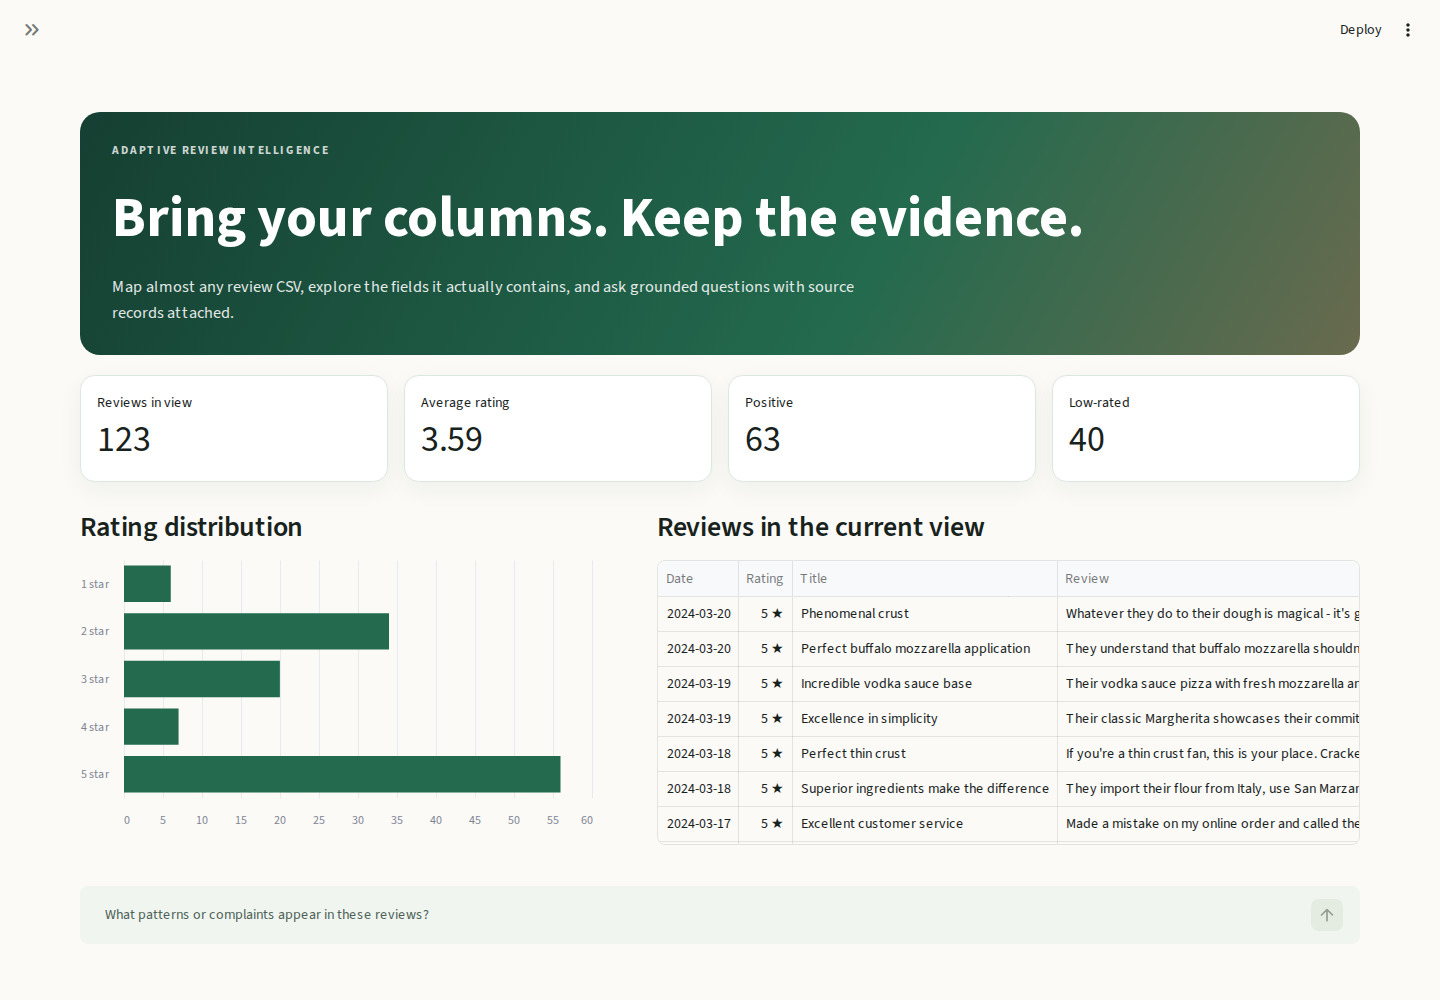Viewport: 1440px width, 1000px height.
Task: Click the 2 star bar in chart
Action: coord(256,631)
